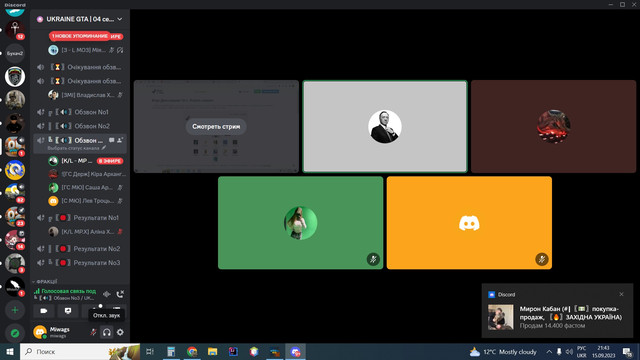640x360 pixels.
Task: Open the white feather server icon
Action: 15,287
